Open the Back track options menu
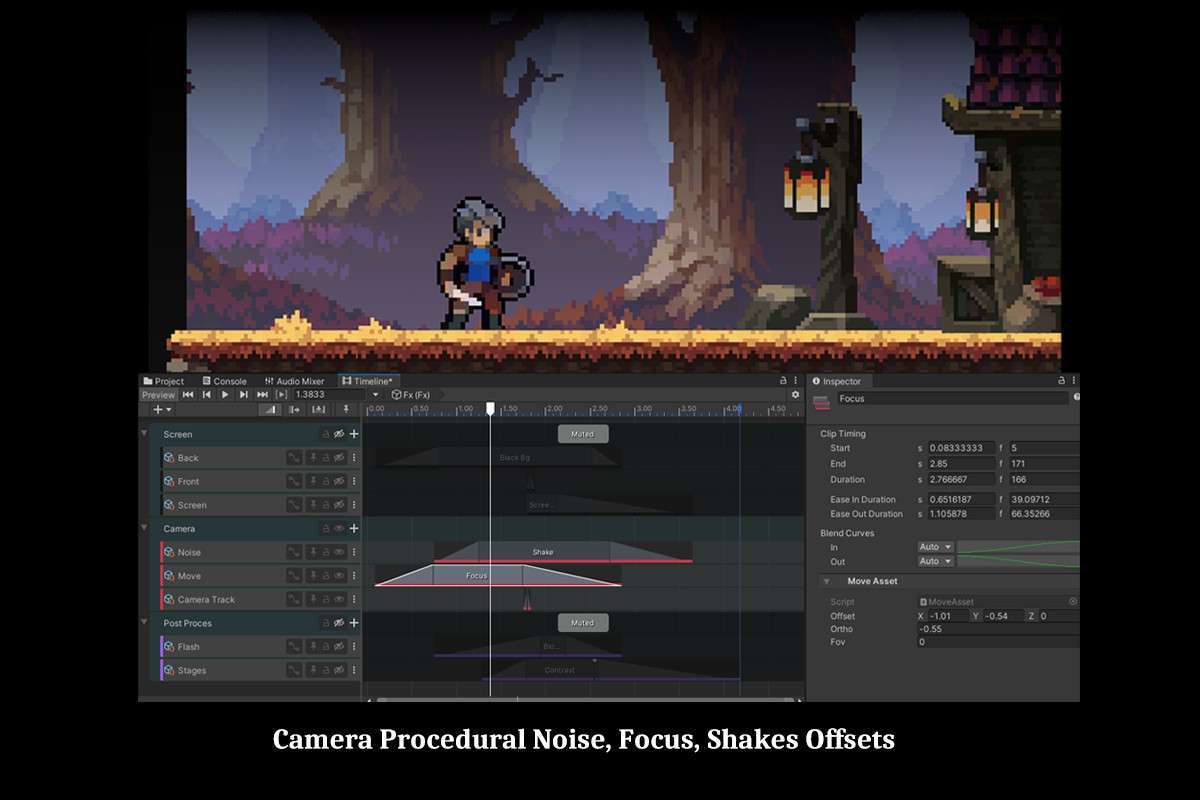Screen dimensions: 1200x800 click(353, 458)
